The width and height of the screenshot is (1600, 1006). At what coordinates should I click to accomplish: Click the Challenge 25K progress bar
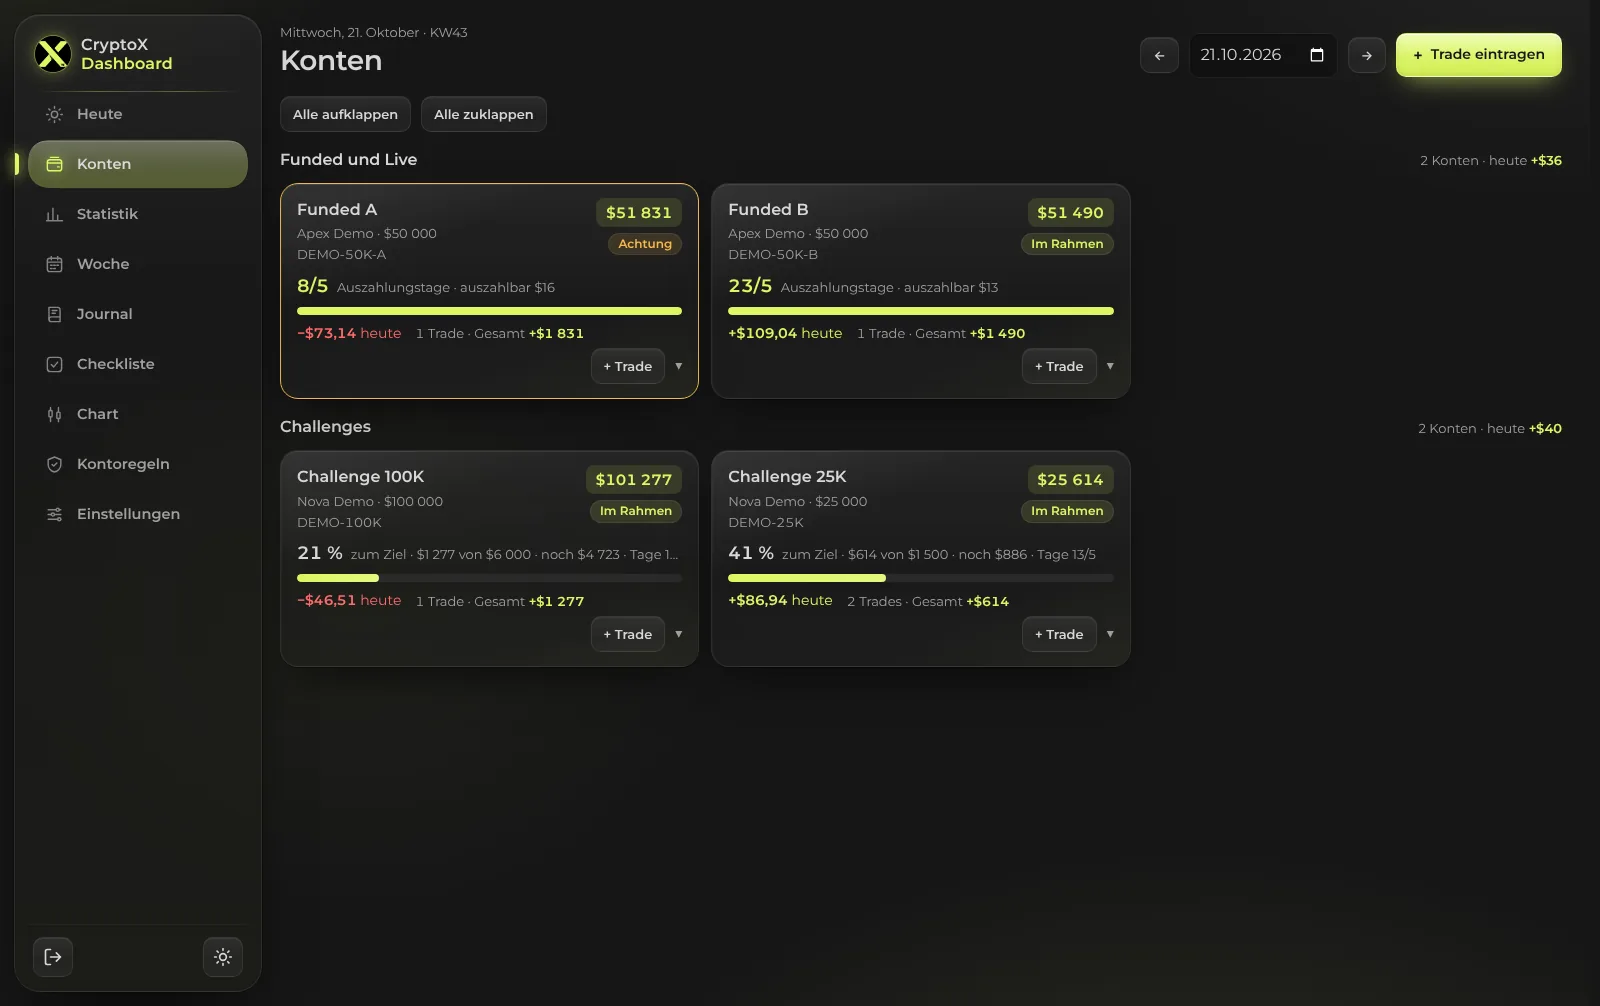921,578
